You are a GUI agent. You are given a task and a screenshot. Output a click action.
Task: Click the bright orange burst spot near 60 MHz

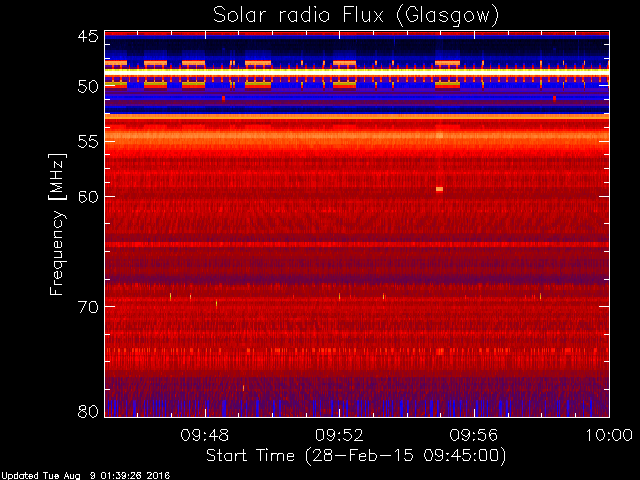(x=439, y=189)
